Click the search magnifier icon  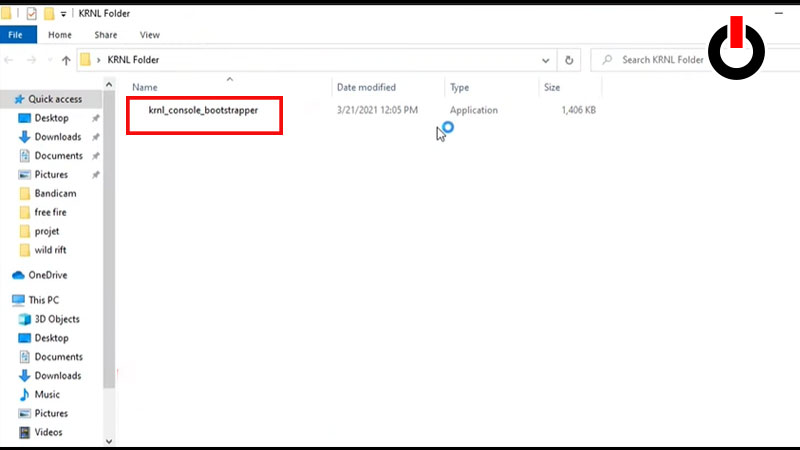pyautogui.click(x=607, y=60)
